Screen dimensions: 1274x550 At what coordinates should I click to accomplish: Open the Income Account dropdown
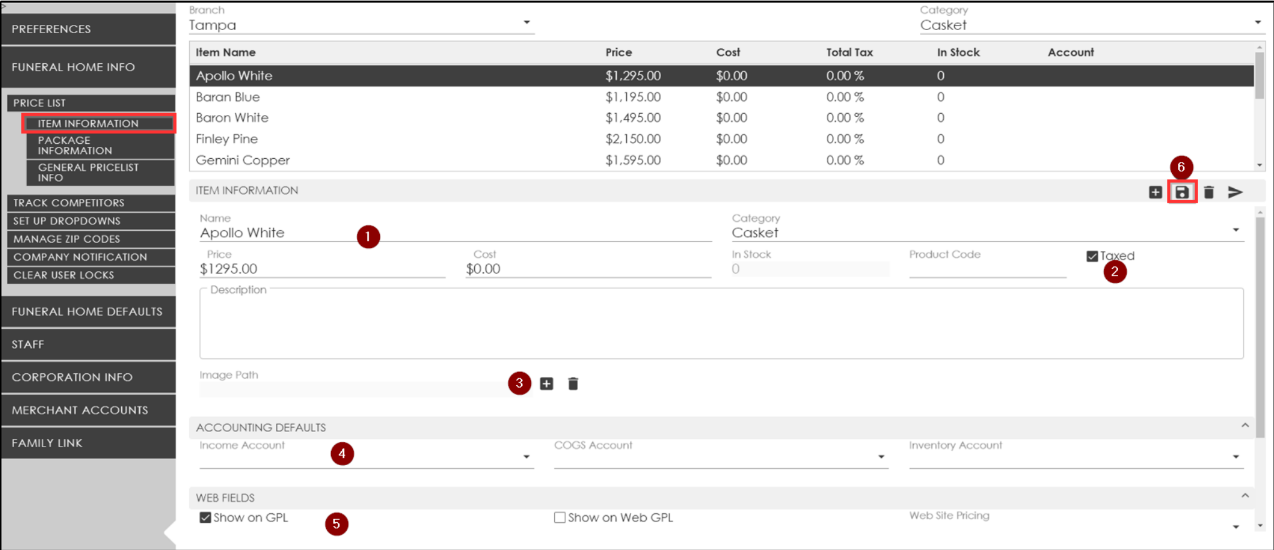pos(527,458)
